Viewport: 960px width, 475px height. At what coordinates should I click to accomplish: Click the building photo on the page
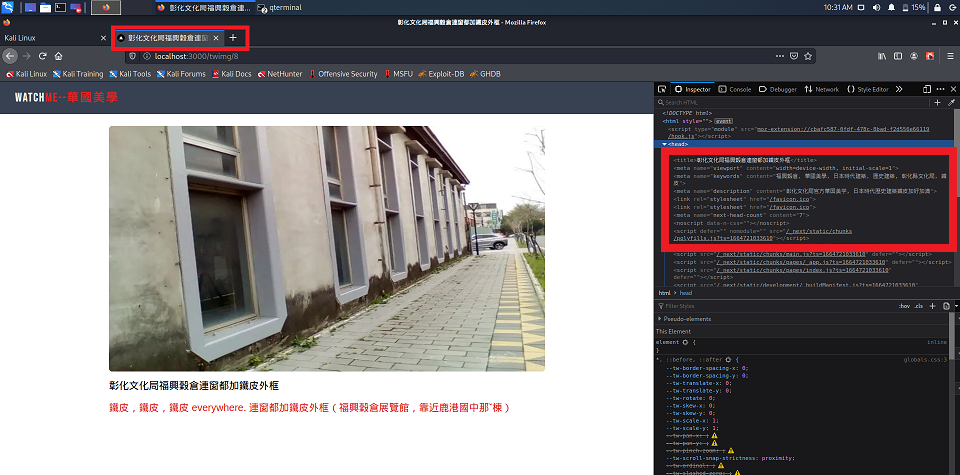[x=326, y=249]
